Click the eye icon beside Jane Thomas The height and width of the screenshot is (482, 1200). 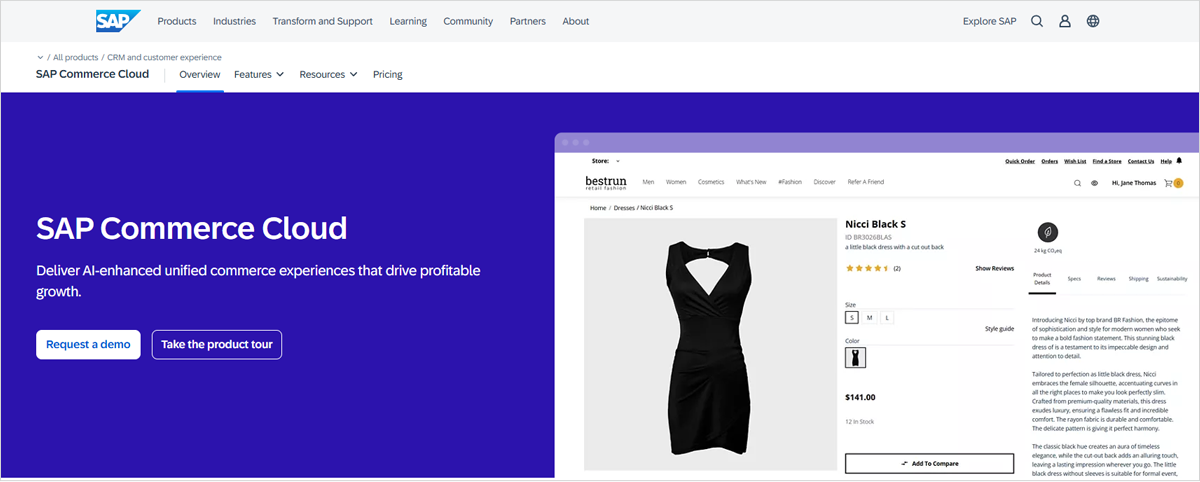1095,183
